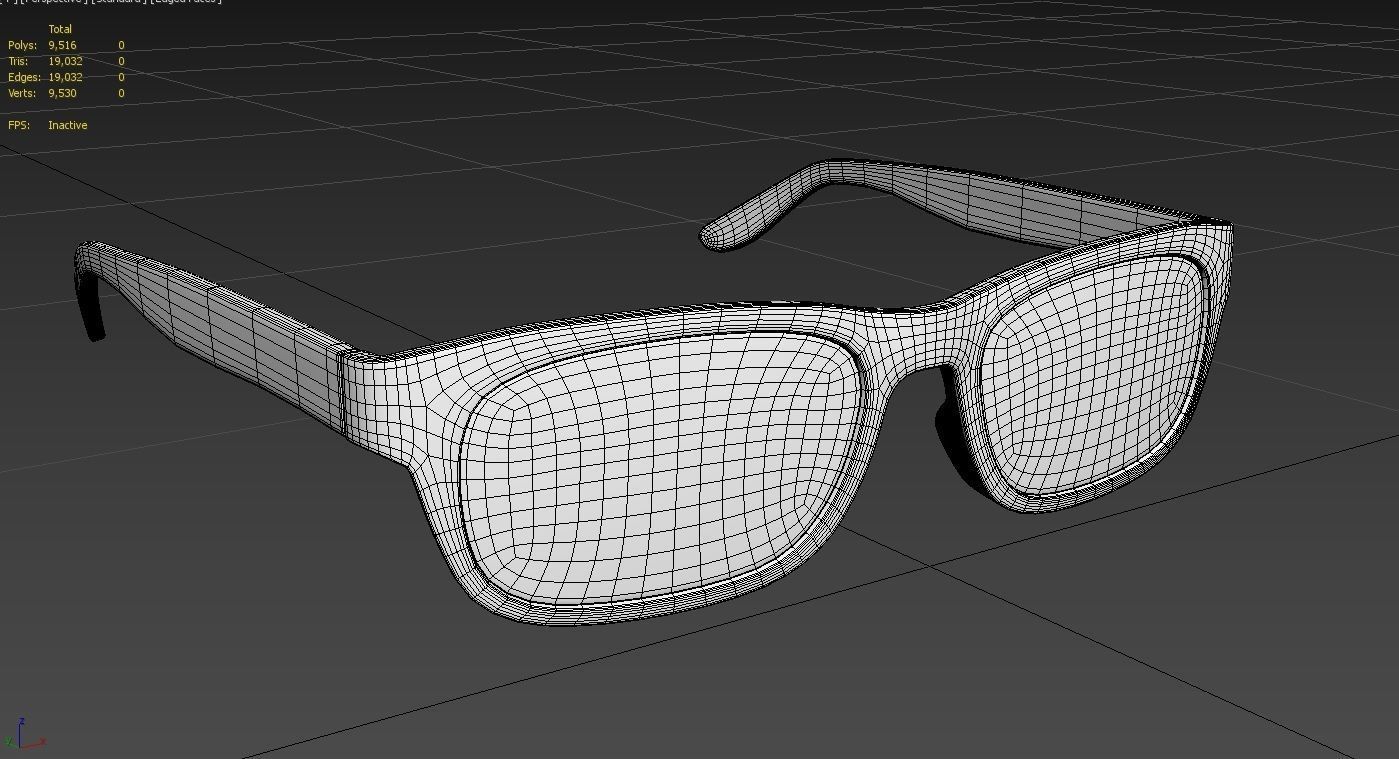Select the 'Total' statistics column header
Screen dimensions: 1399x759
pos(60,29)
